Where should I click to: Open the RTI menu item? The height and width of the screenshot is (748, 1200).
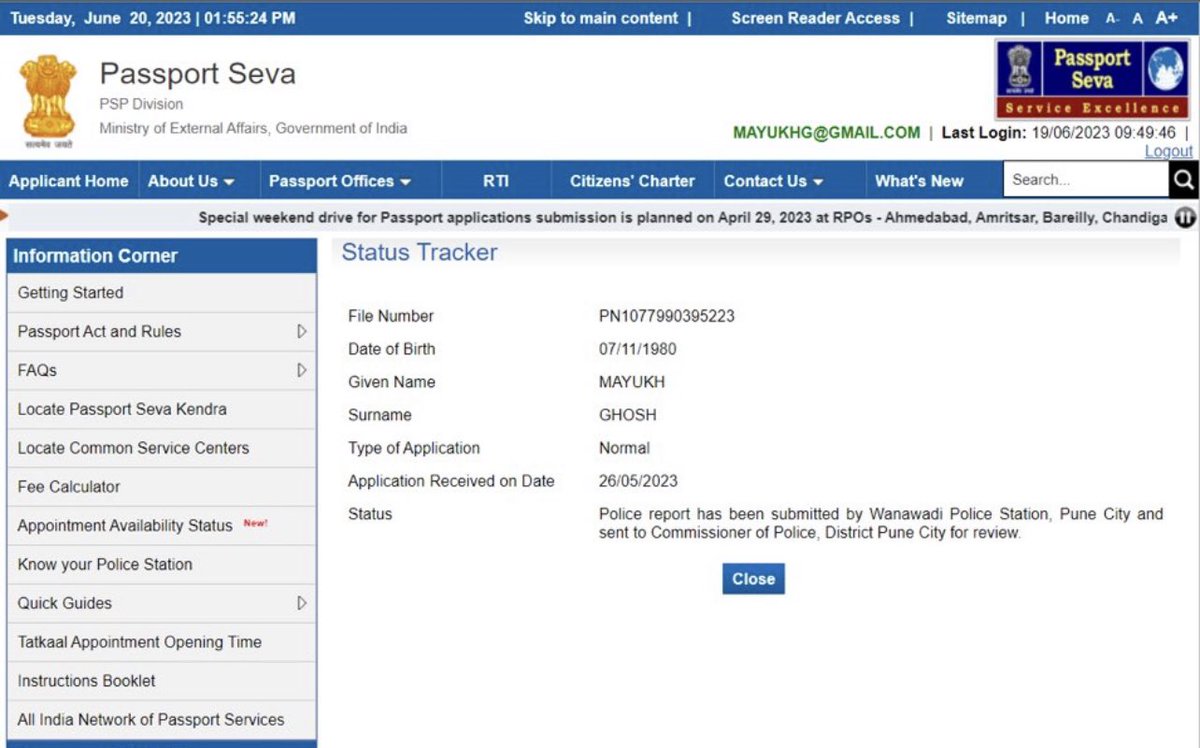(x=496, y=181)
